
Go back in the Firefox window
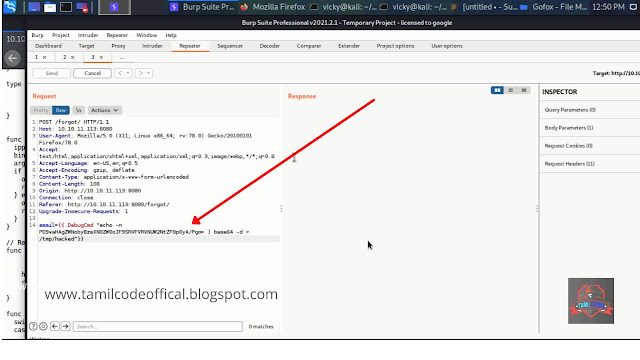13,58
